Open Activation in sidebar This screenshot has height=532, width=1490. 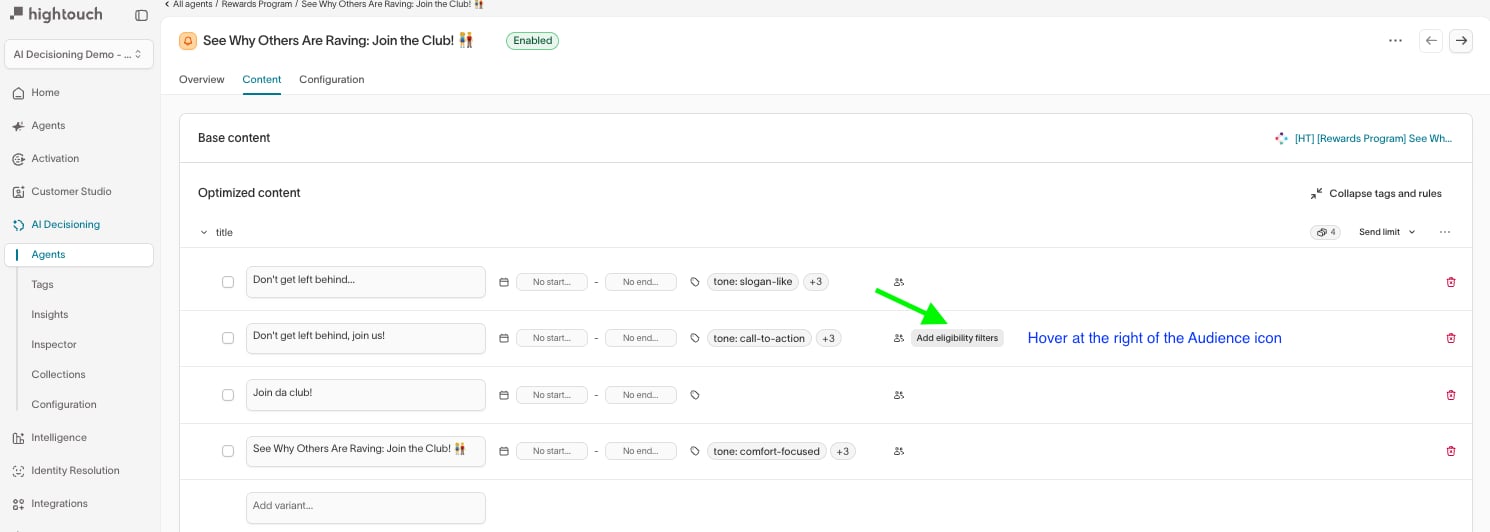55,158
